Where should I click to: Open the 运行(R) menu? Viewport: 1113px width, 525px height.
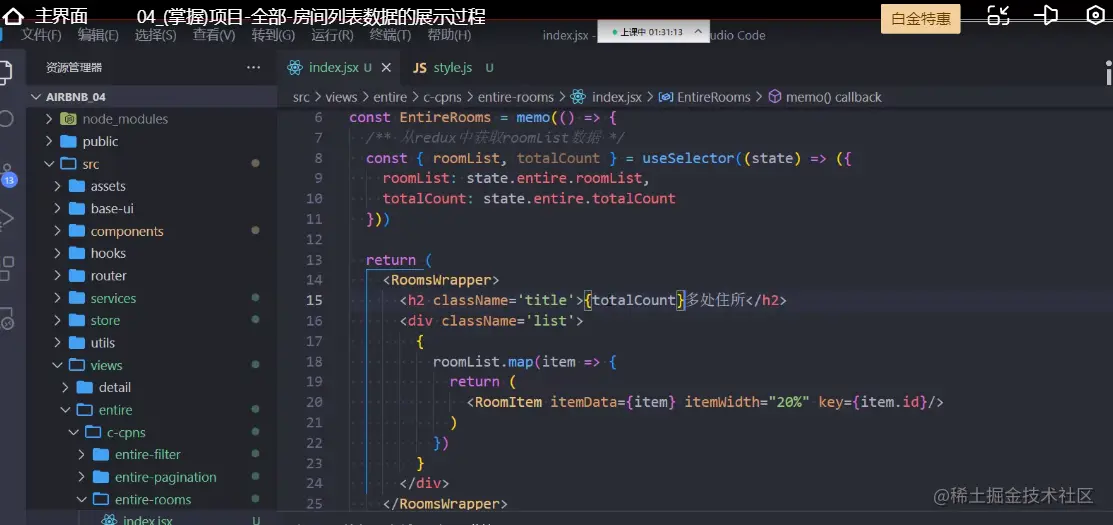point(332,35)
